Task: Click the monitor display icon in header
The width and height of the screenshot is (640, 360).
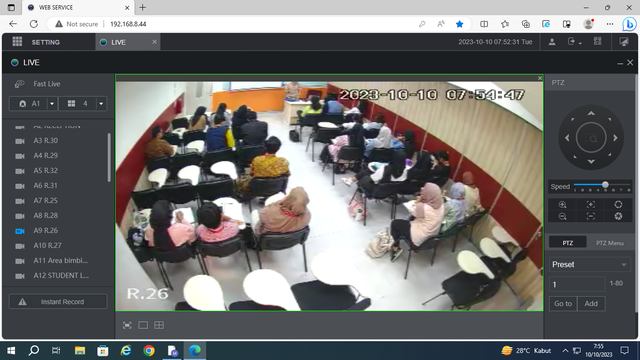Action: click(x=624, y=42)
